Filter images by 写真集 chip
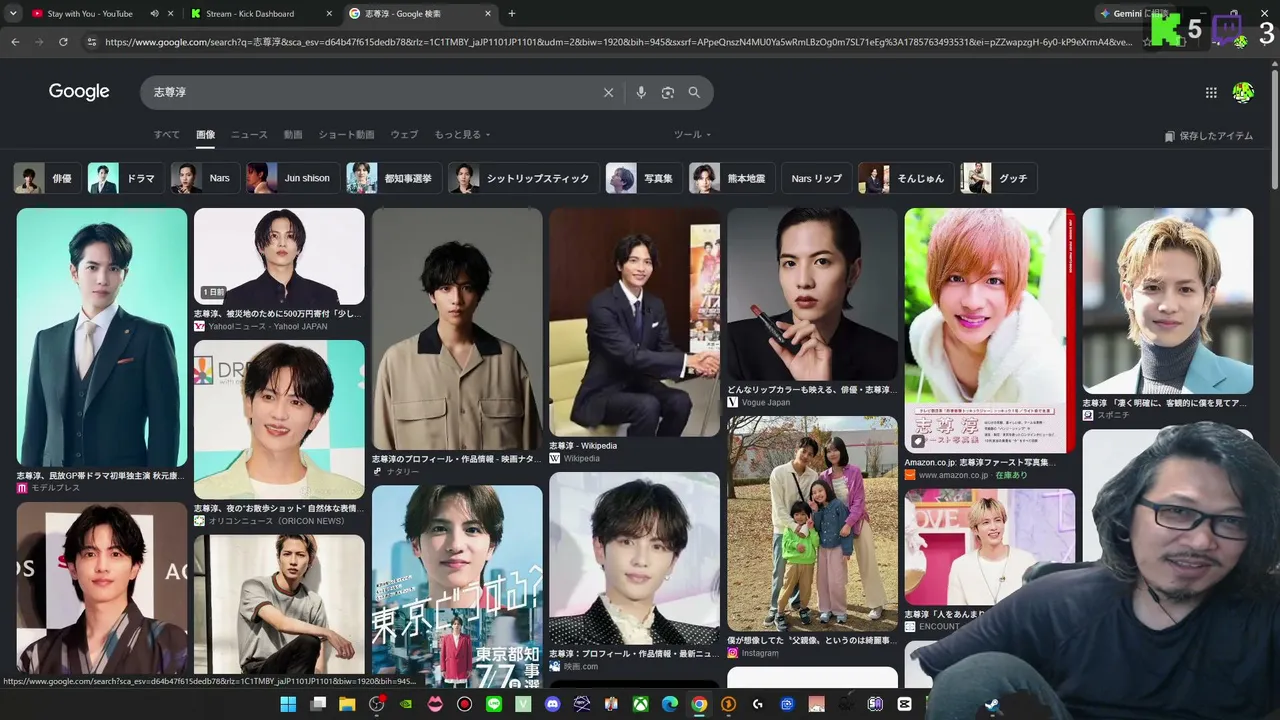 (643, 178)
